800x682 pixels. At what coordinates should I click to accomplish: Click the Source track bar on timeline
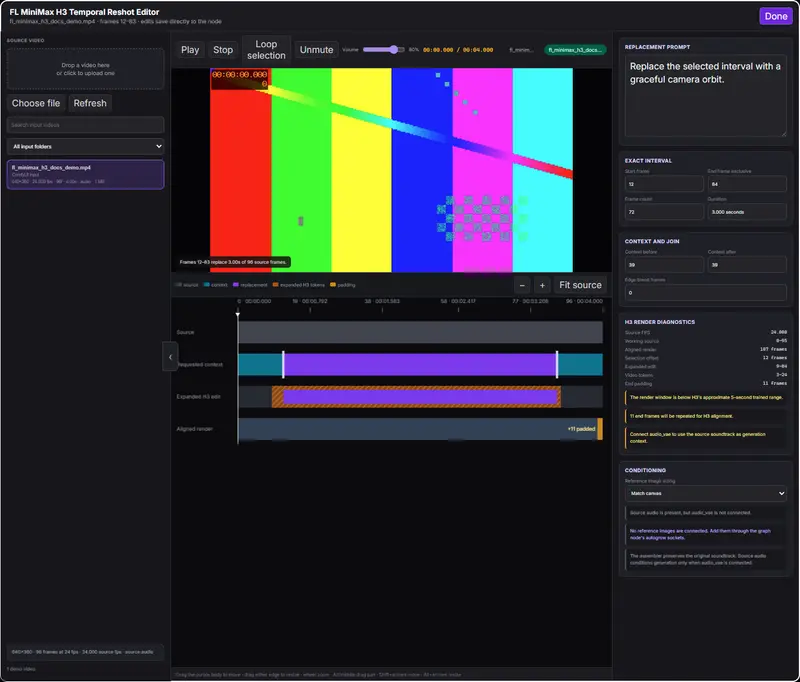[x=420, y=332]
